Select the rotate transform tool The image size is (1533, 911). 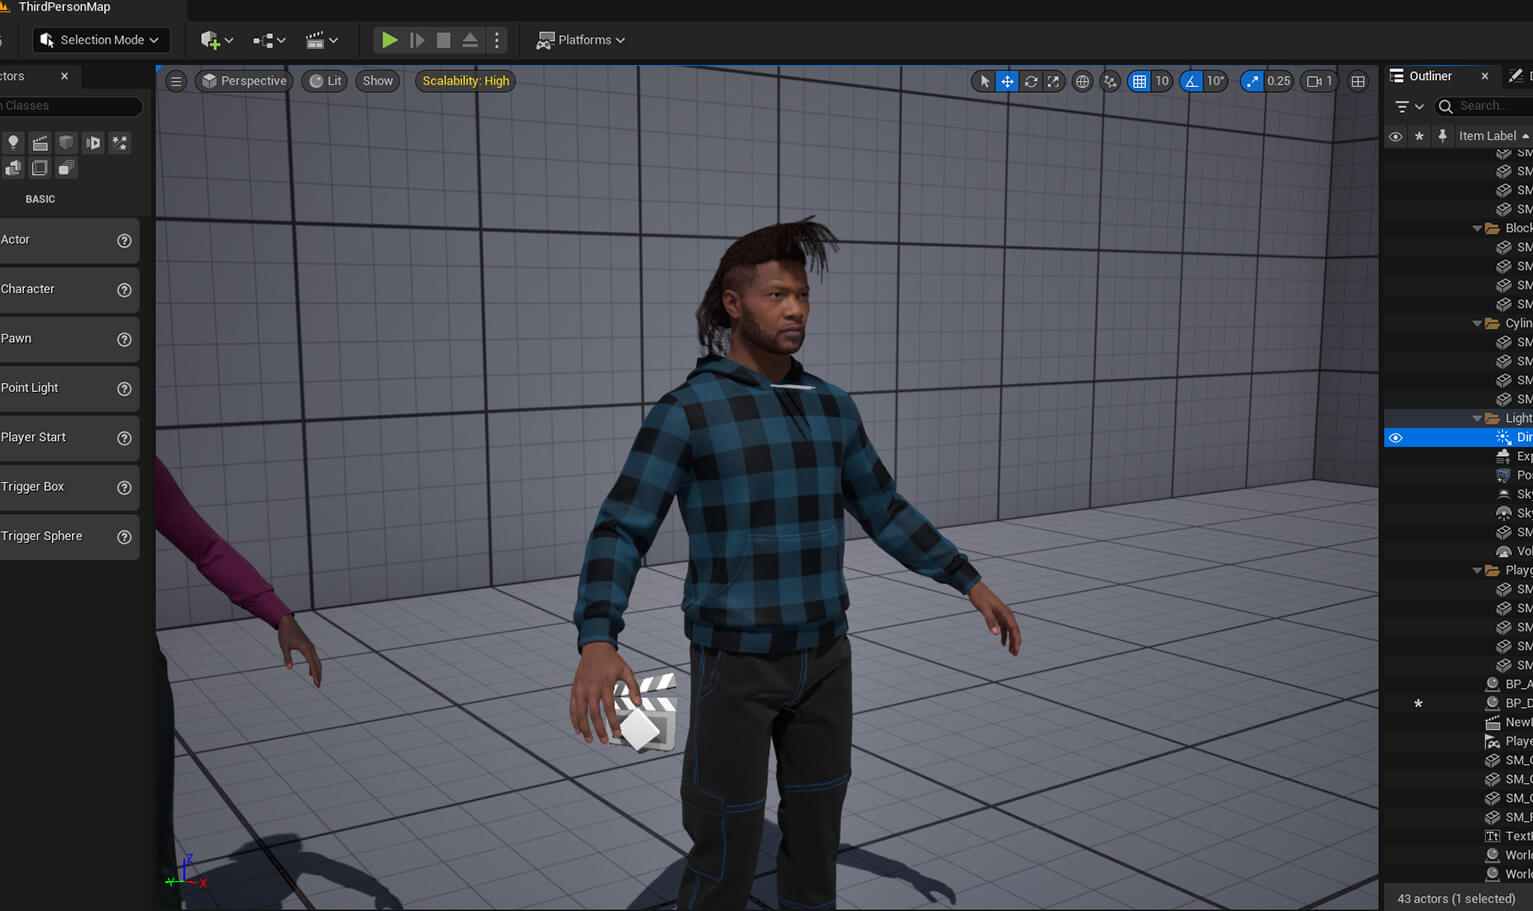click(x=1030, y=81)
